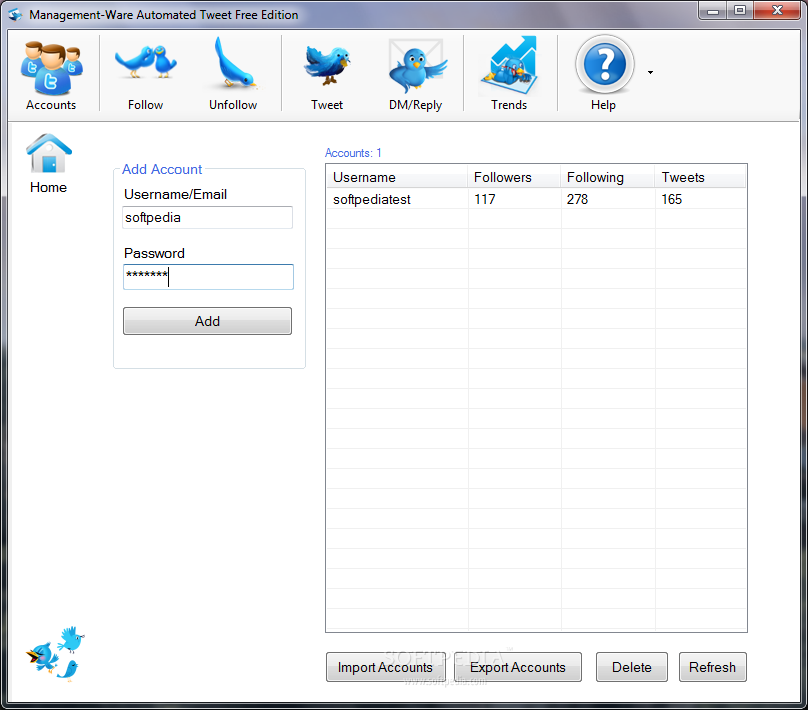
Task: Minimize the application window
Action: (713, 10)
